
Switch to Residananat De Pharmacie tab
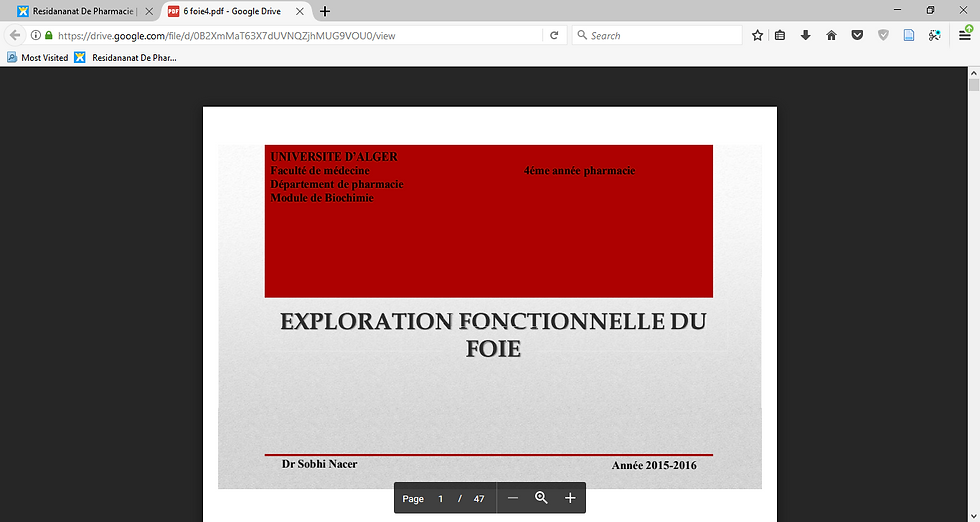coord(83,11)
